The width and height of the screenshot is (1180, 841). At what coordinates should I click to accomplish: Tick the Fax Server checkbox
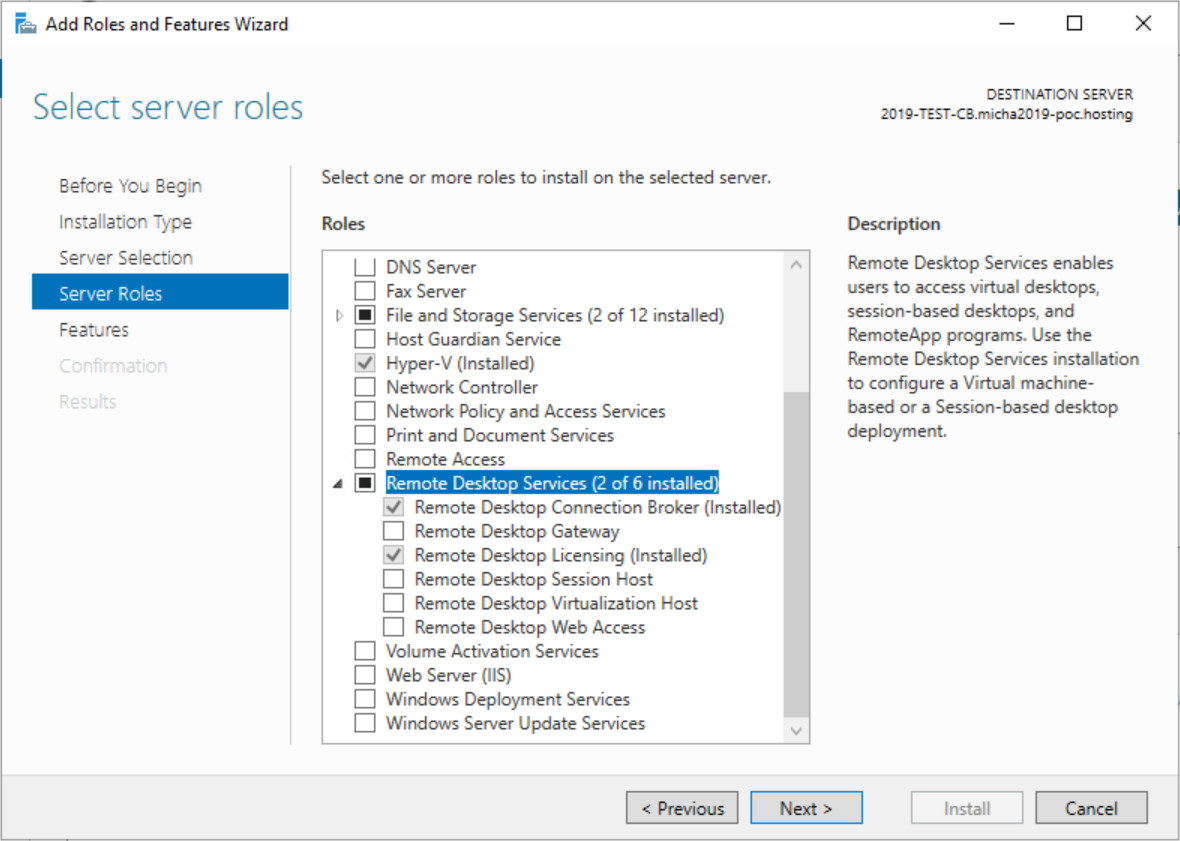(365, 291)
